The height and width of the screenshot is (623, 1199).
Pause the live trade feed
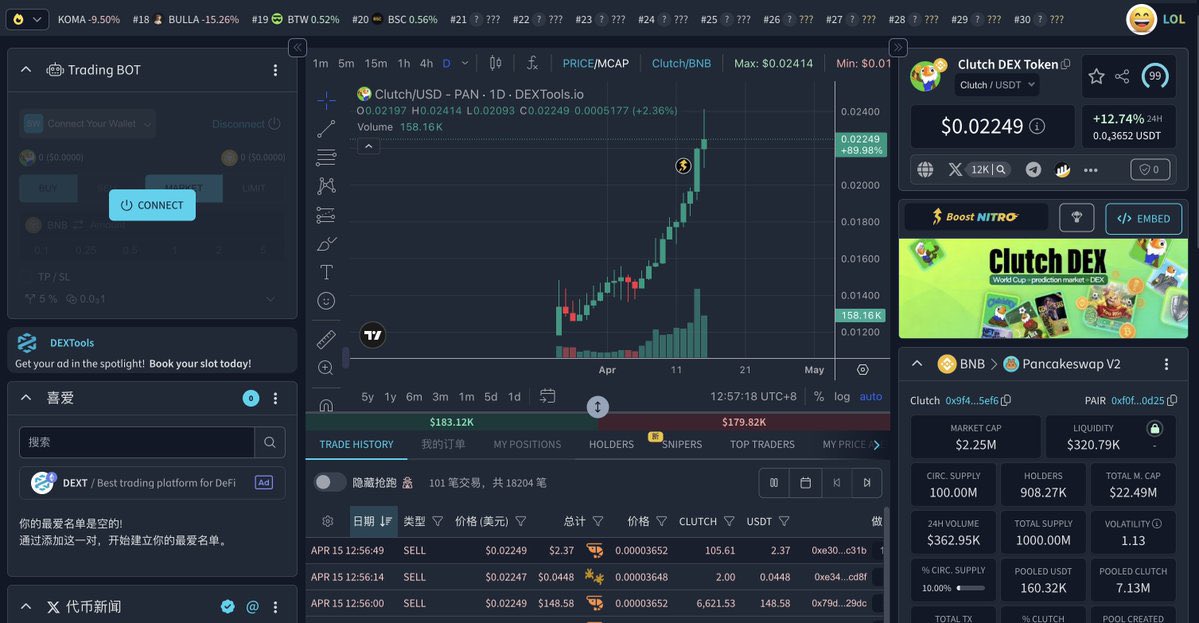pyautogui.click(x=774, y=482)
